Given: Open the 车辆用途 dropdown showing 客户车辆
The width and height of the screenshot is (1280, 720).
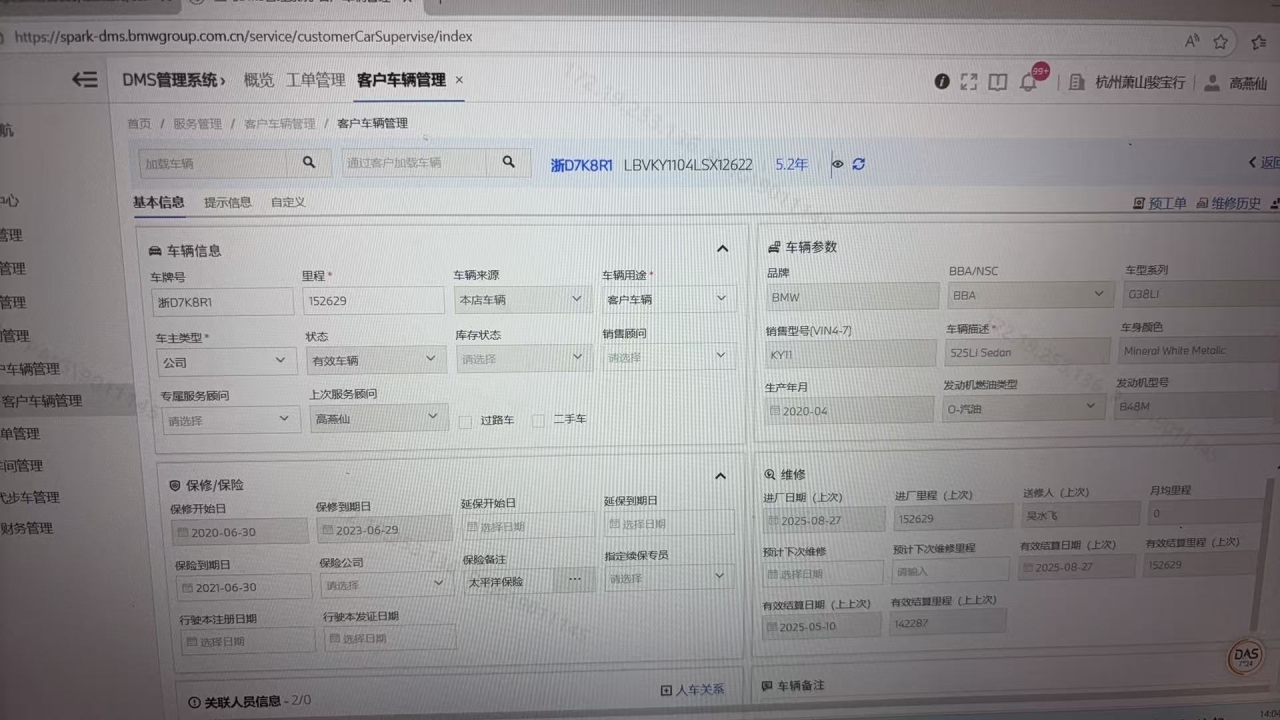Looking at the screenshot, I should click(668, 299).
